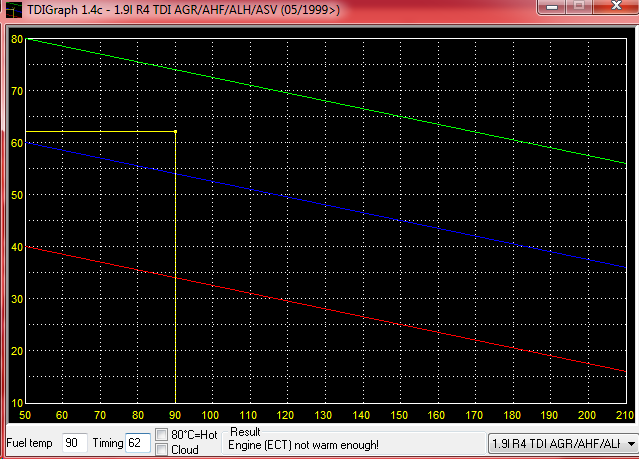Click the white horizontal marker line at 62

100,132
